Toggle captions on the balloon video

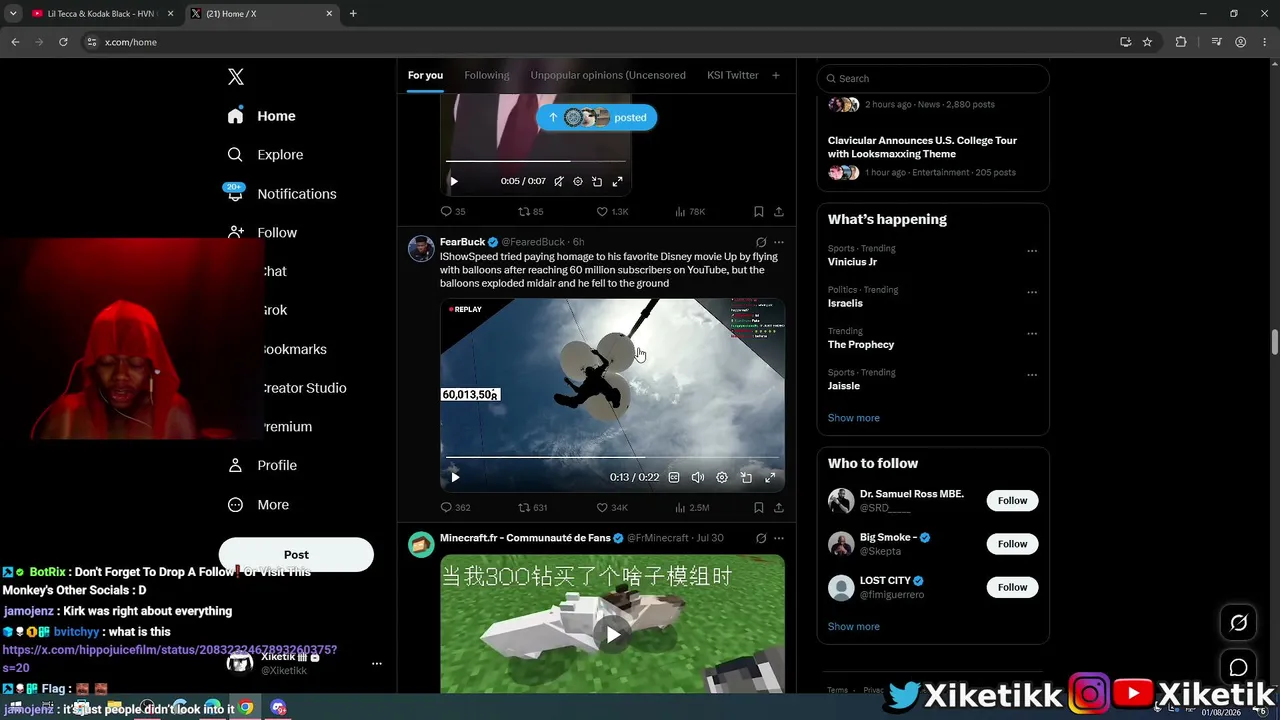pos(674,477)
